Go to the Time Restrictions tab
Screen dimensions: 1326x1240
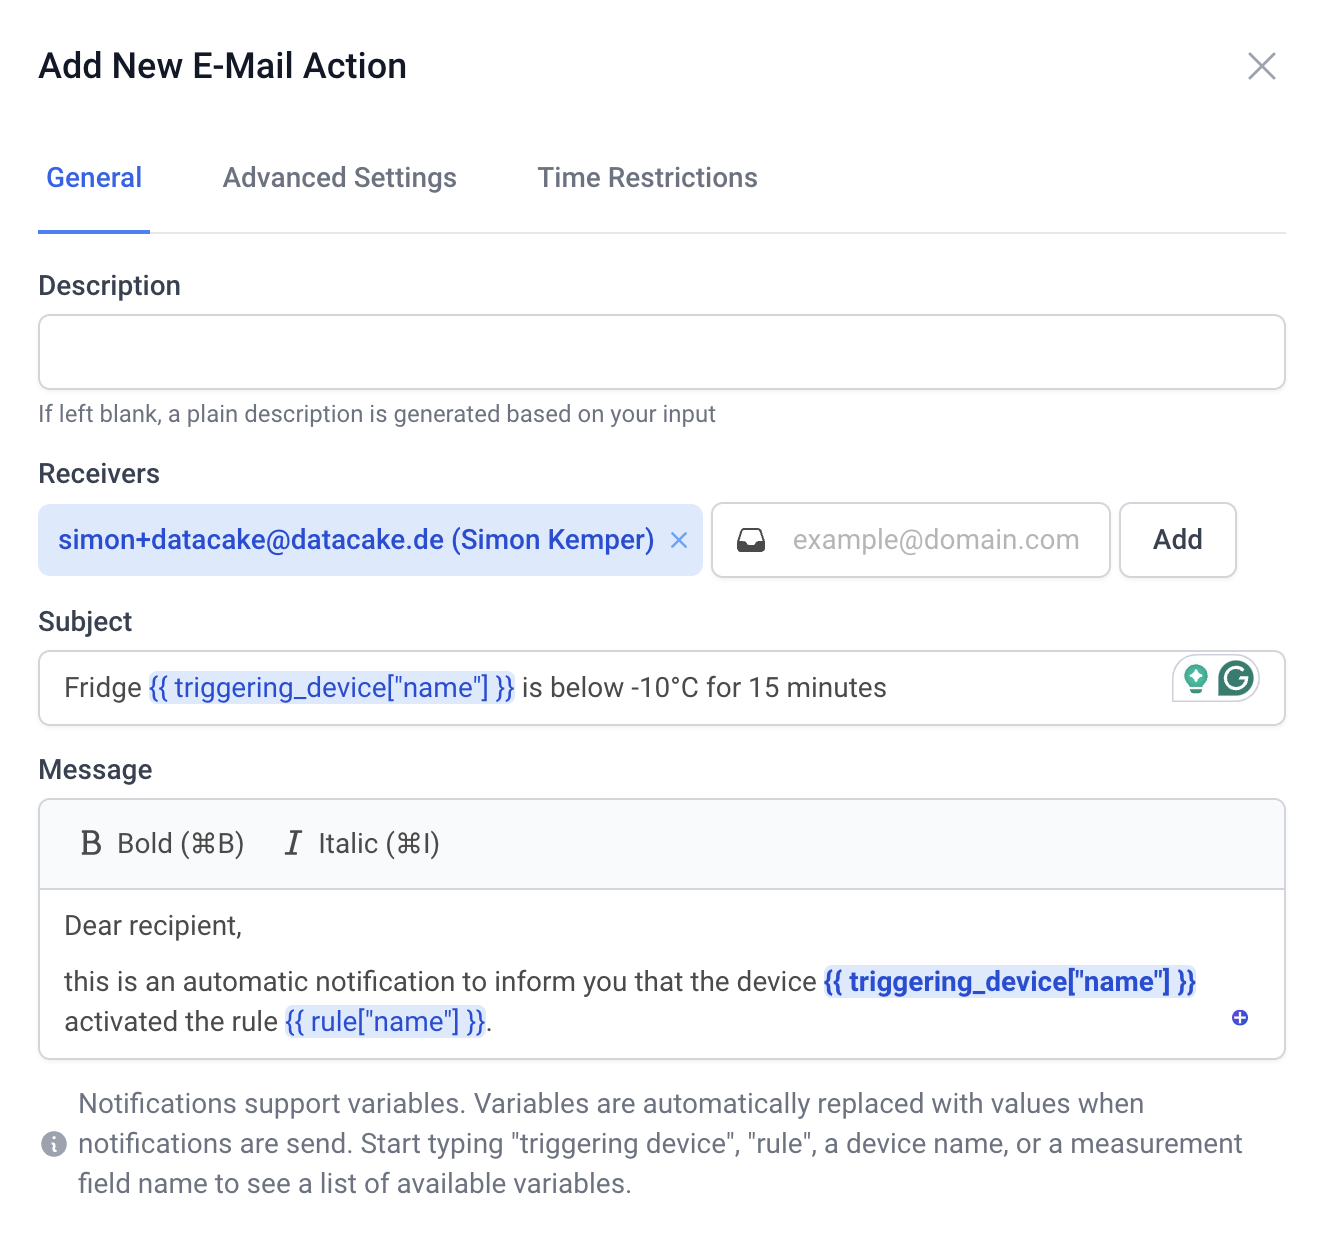point(647,178)
